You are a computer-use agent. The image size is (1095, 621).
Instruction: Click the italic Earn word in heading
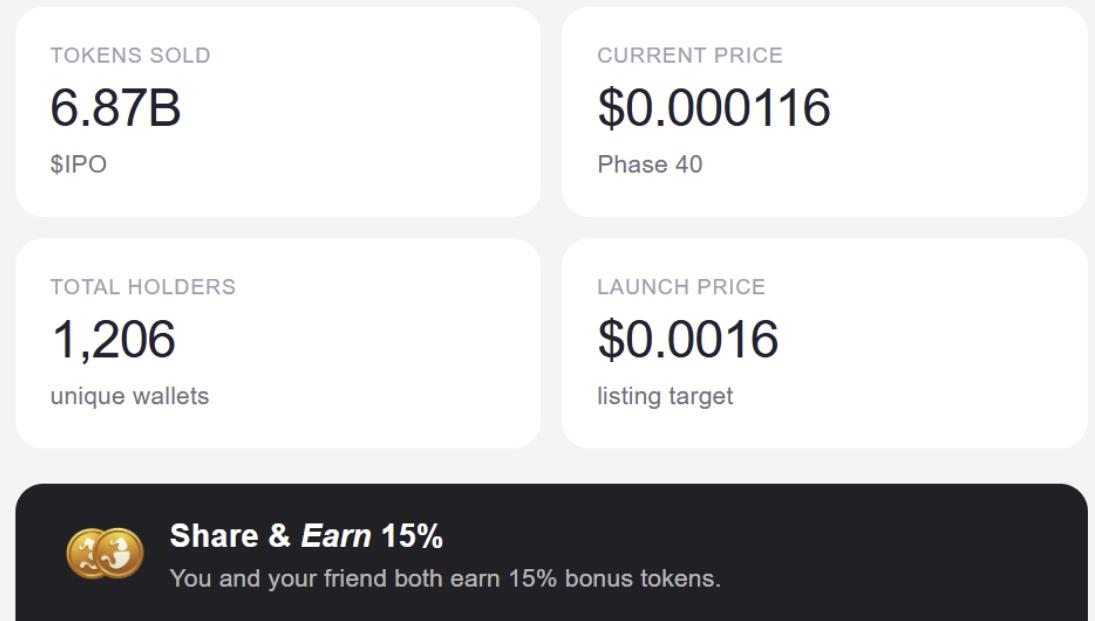point(336,536)
